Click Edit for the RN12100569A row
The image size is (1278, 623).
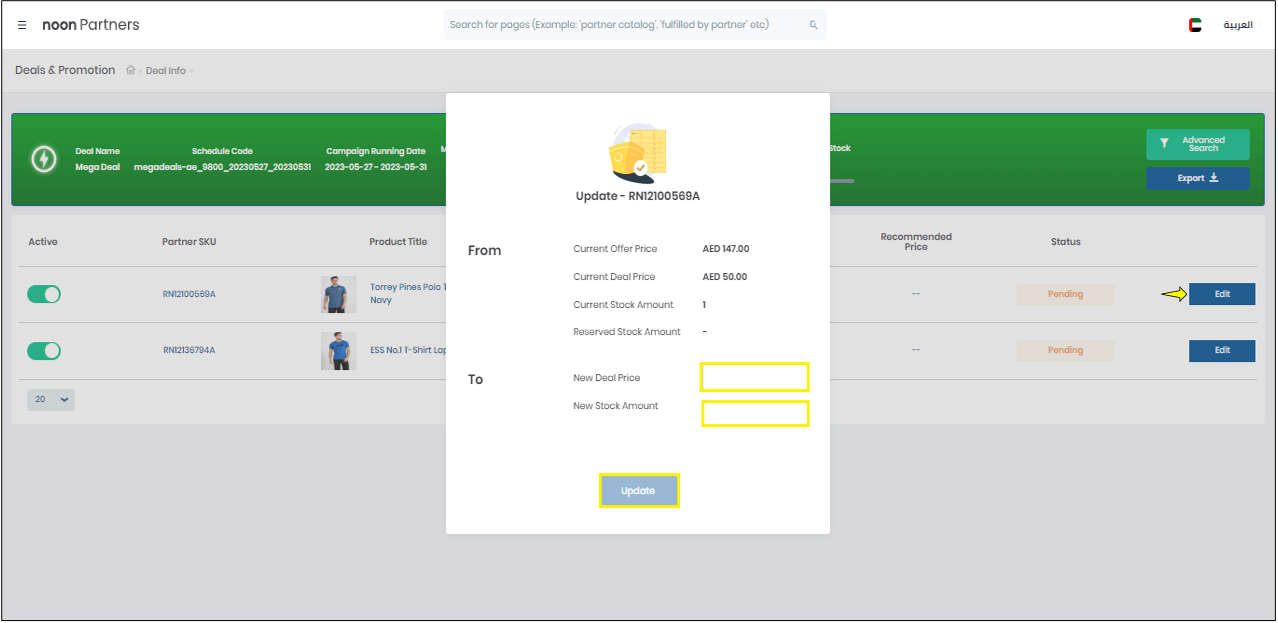pos(1222,294)
